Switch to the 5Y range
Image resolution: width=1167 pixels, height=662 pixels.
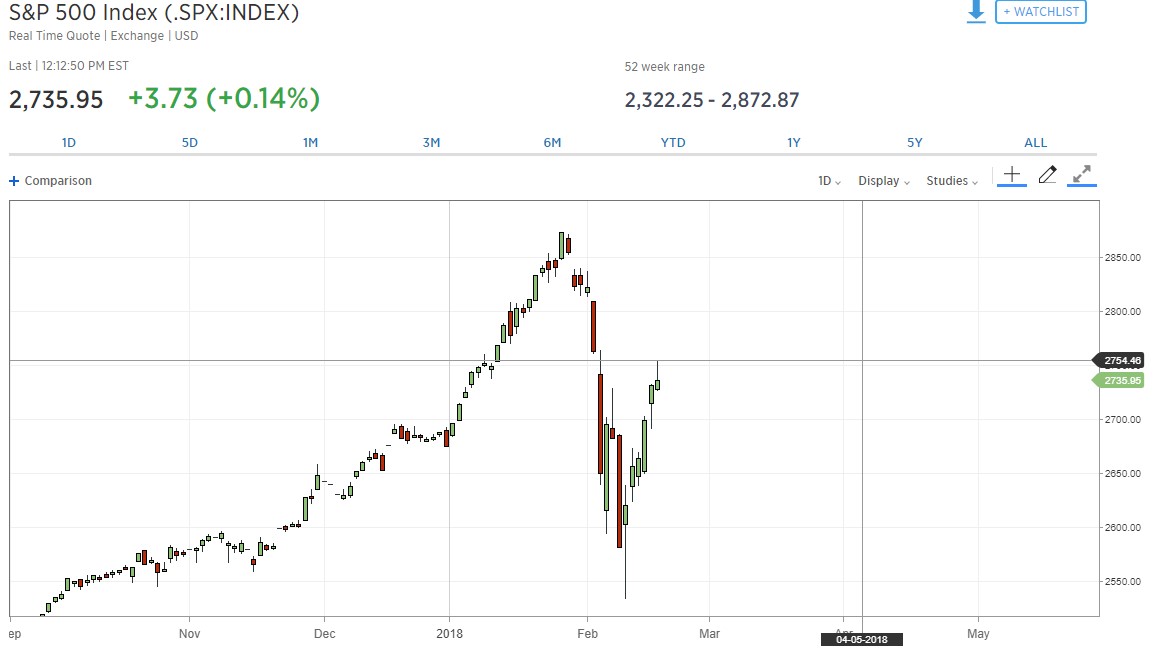pos(915,143)
